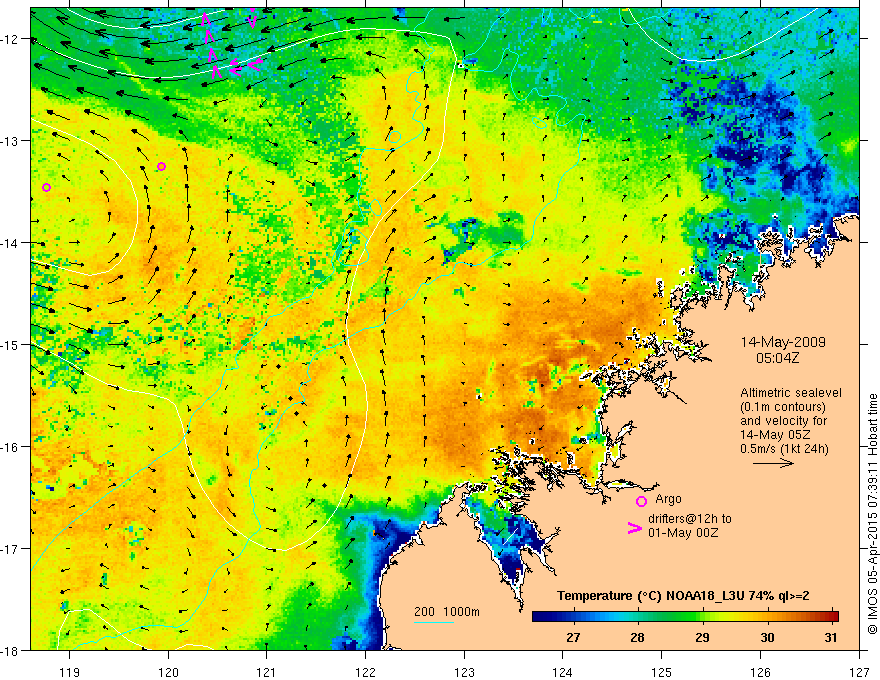
Task: Click the 'Altimetric sealevel' legend text
Action: [791, 393]
